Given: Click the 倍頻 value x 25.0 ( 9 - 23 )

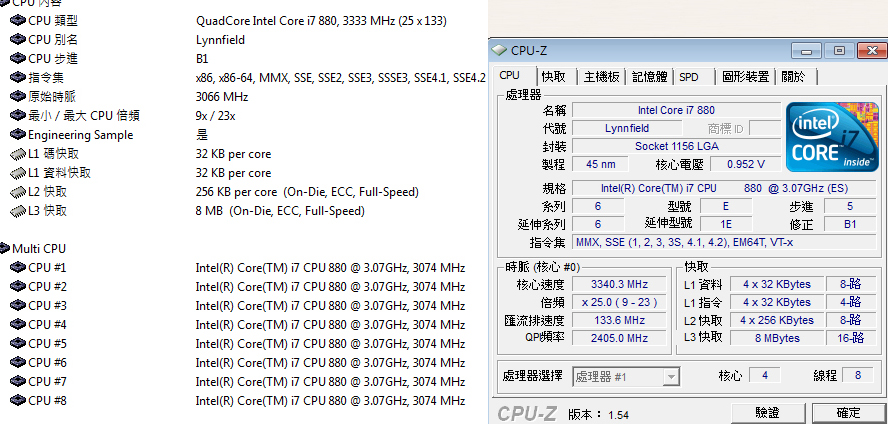Looking at the screenshot, I should coord(619,302).
